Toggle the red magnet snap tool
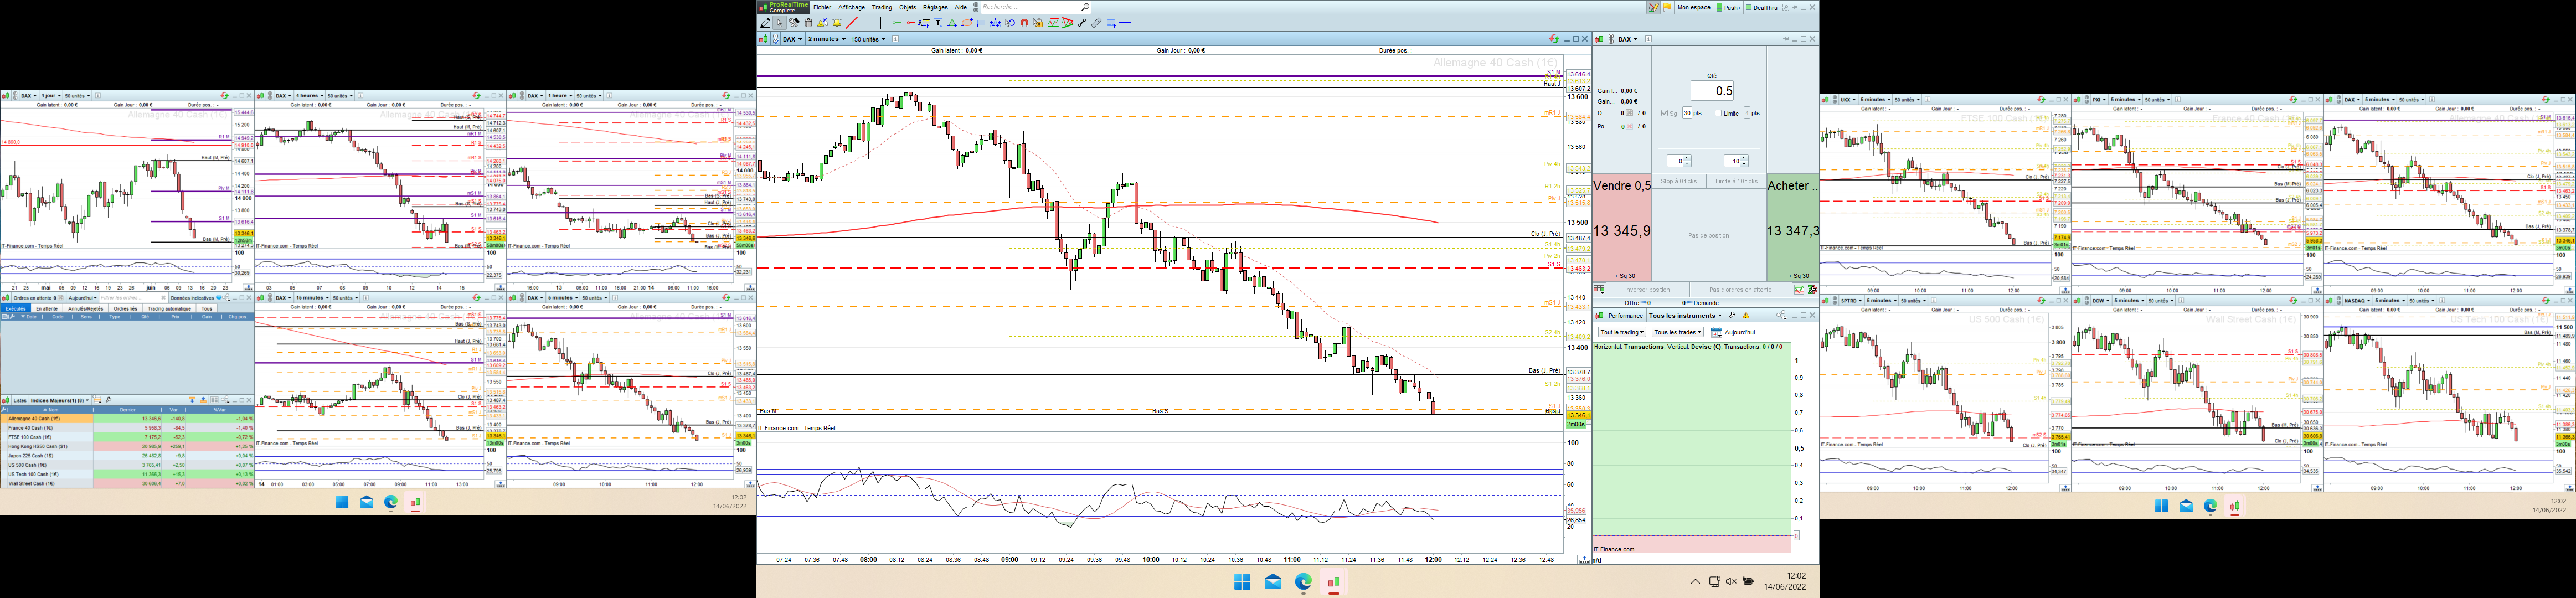This screenshot has width=2576, height=598. 1024,23
